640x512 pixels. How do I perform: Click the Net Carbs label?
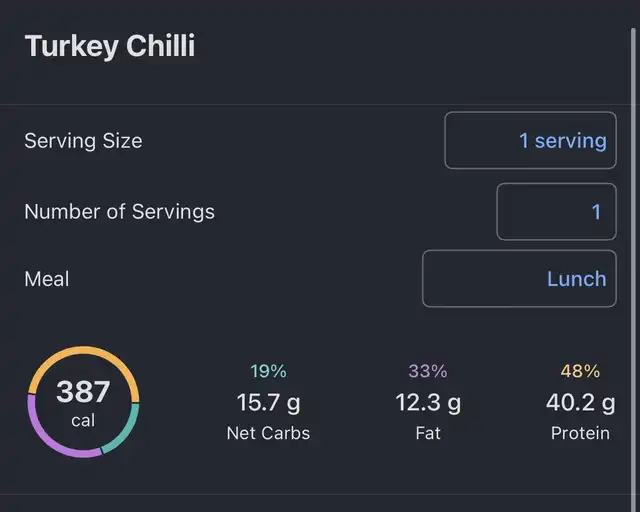tap(268, 433)
